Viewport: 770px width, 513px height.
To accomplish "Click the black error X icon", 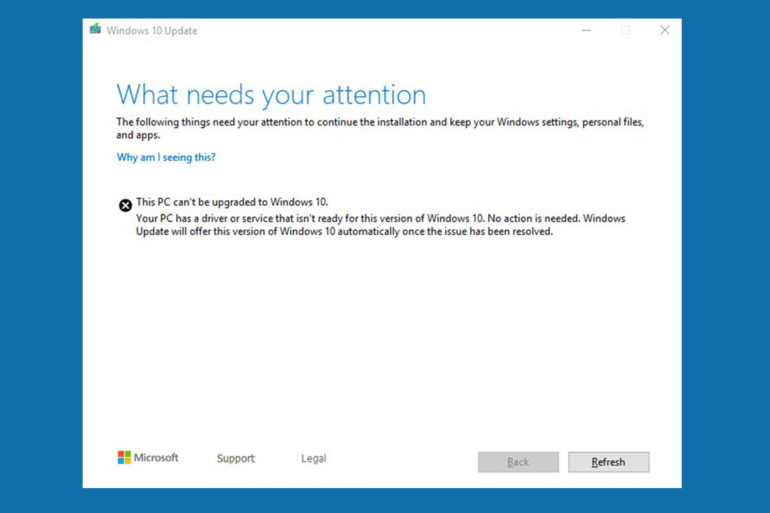I will pyautogui.click(x=125, y=205).
